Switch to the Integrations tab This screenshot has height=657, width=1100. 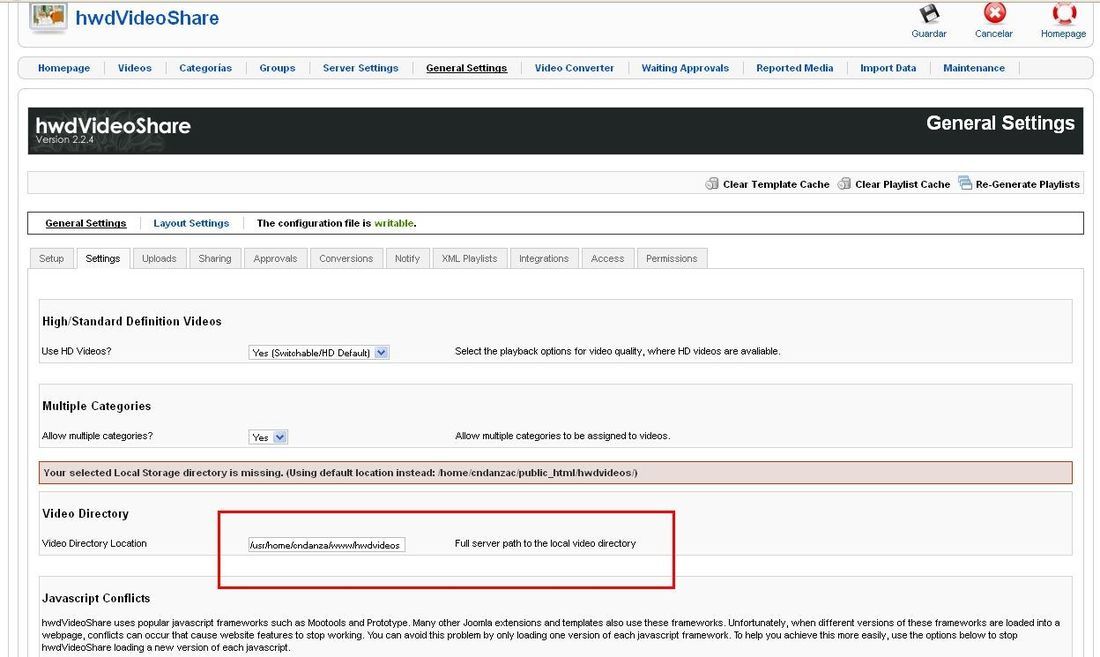pos(544,258)
